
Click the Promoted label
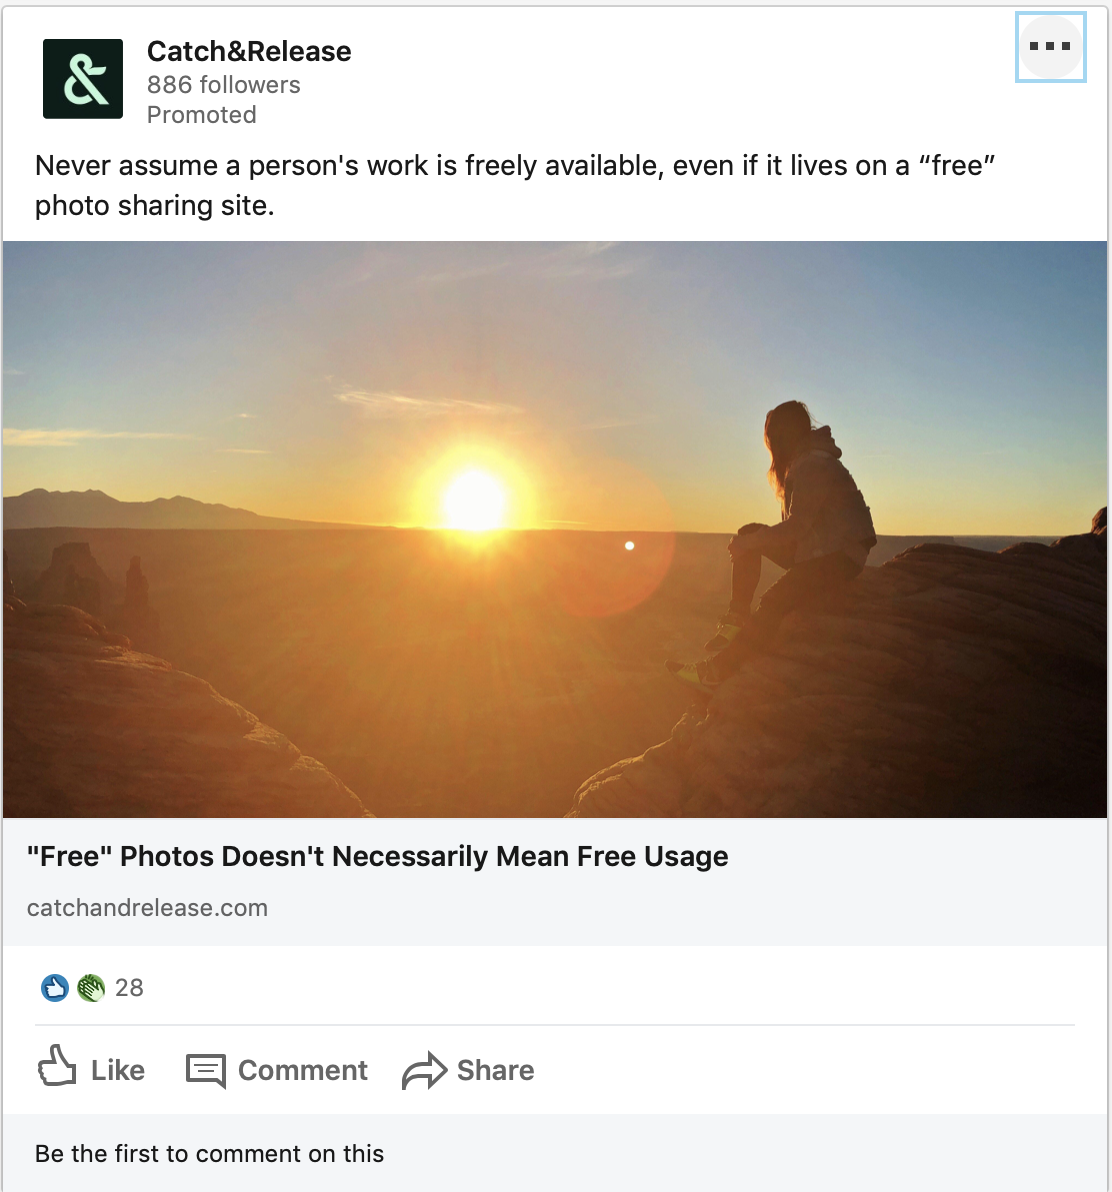pos(201,115)
